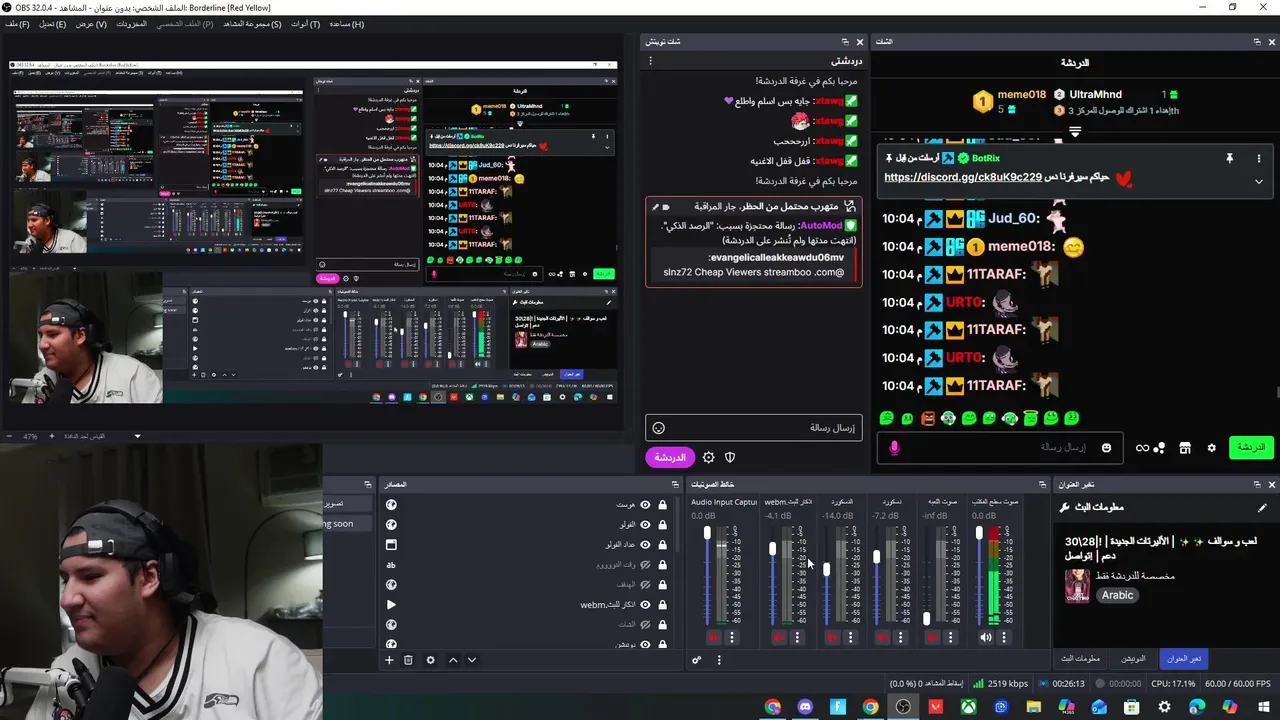Open the pinned message three-dot menu
The image size is (1280, 720).
click(x=1259, y=158)
